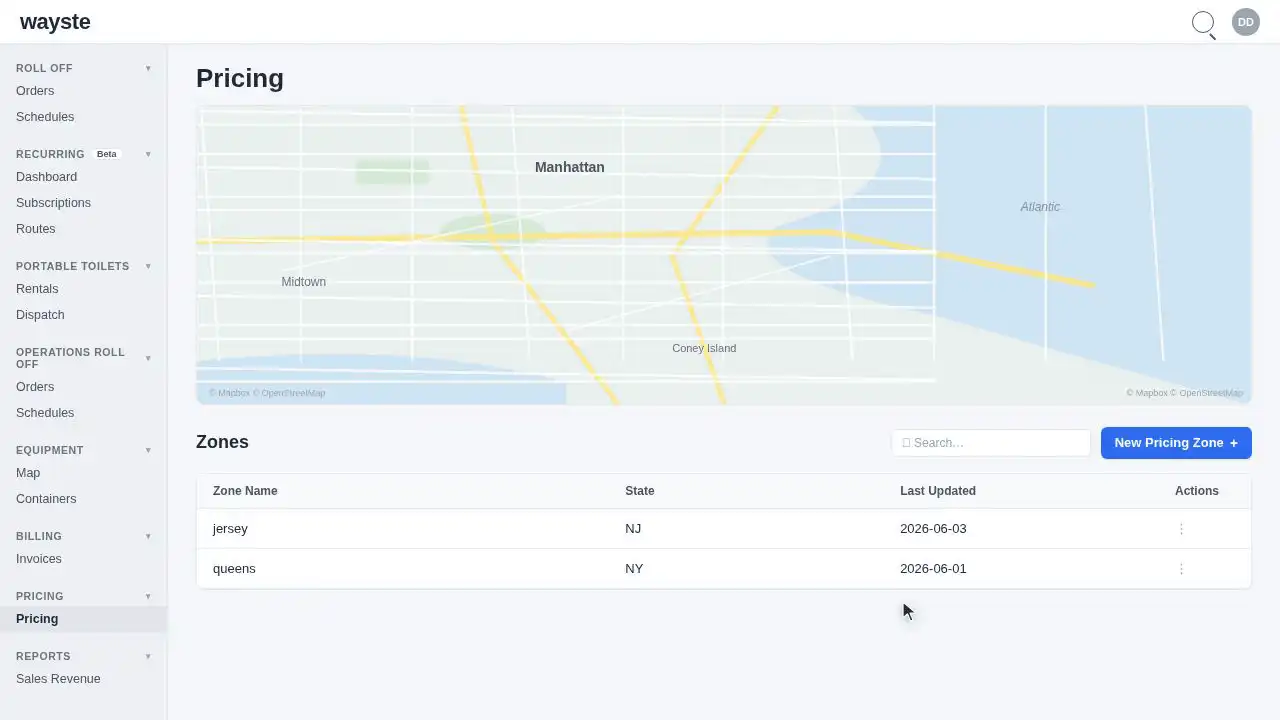Viewport: 1280px width, 720px height.
Task: Select the jersey zone name
Action: (230, 529)
